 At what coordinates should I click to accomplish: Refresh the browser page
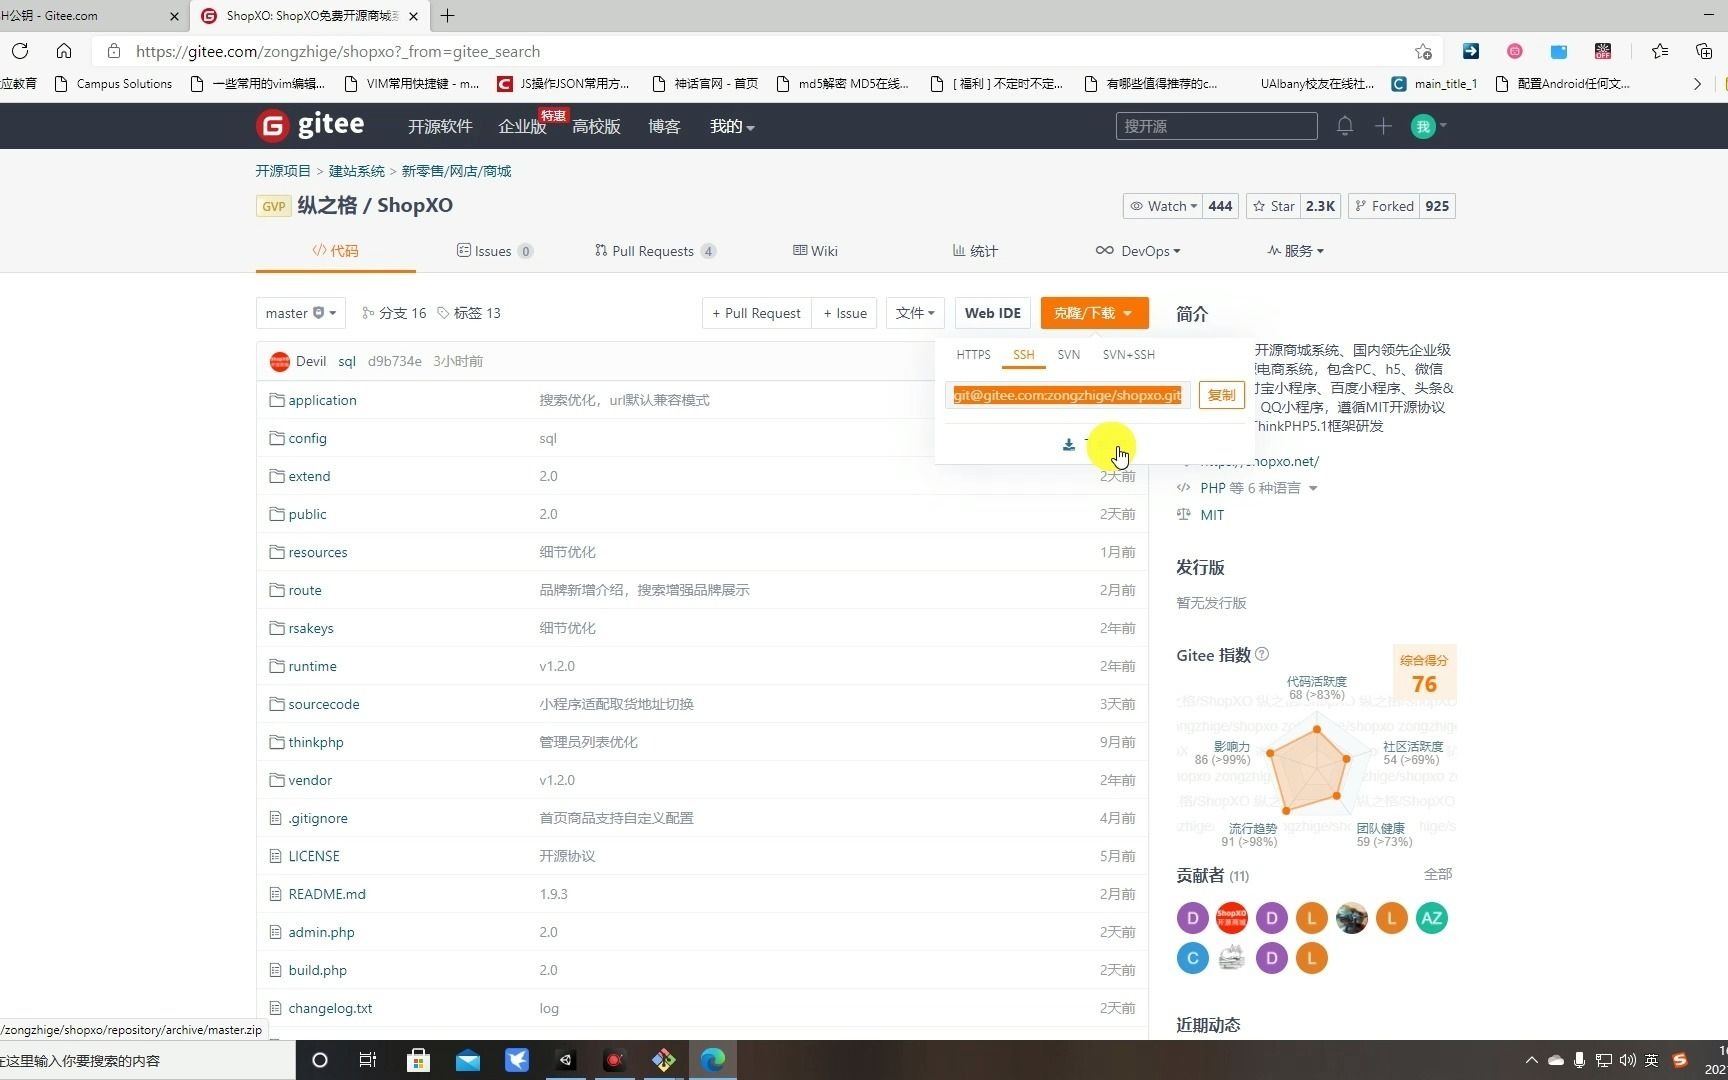coord(20,51)
